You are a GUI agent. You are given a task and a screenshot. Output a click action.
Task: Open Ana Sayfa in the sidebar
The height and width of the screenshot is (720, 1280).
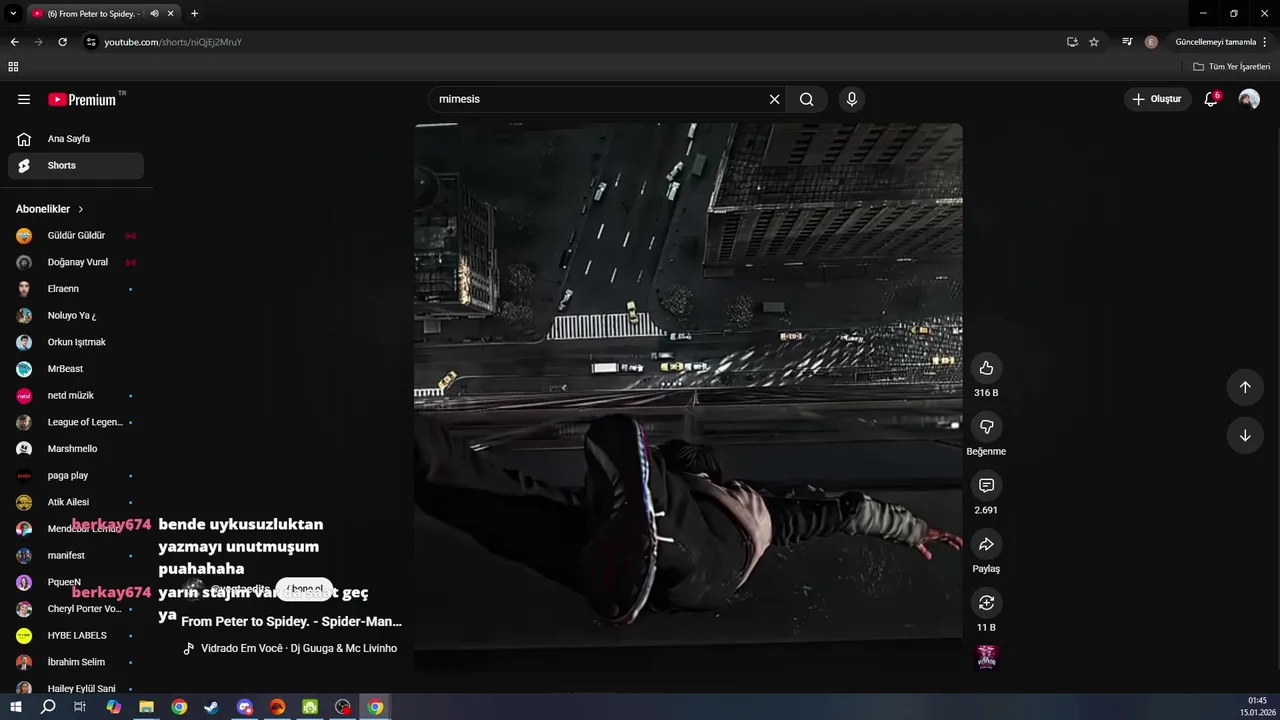tap(76, 139)
